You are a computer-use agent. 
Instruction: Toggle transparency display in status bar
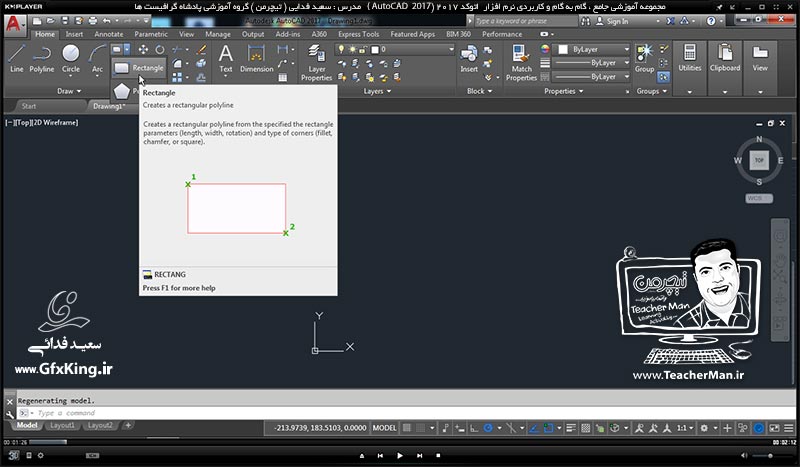tap(586, 428)
